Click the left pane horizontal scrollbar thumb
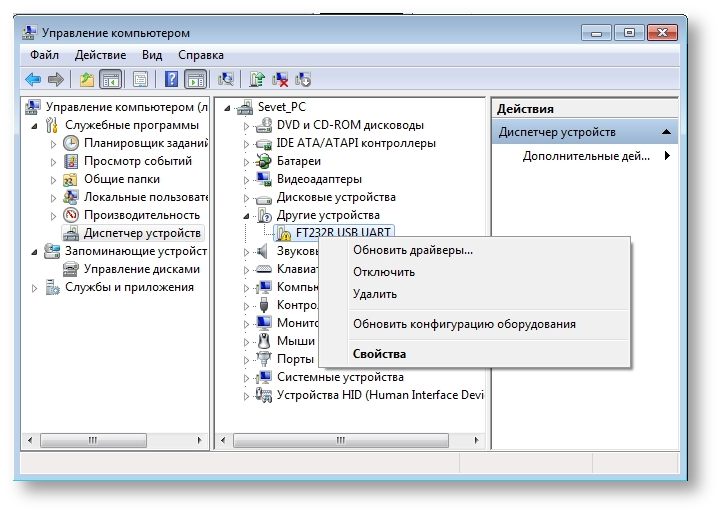 click(x=93, y=440)
